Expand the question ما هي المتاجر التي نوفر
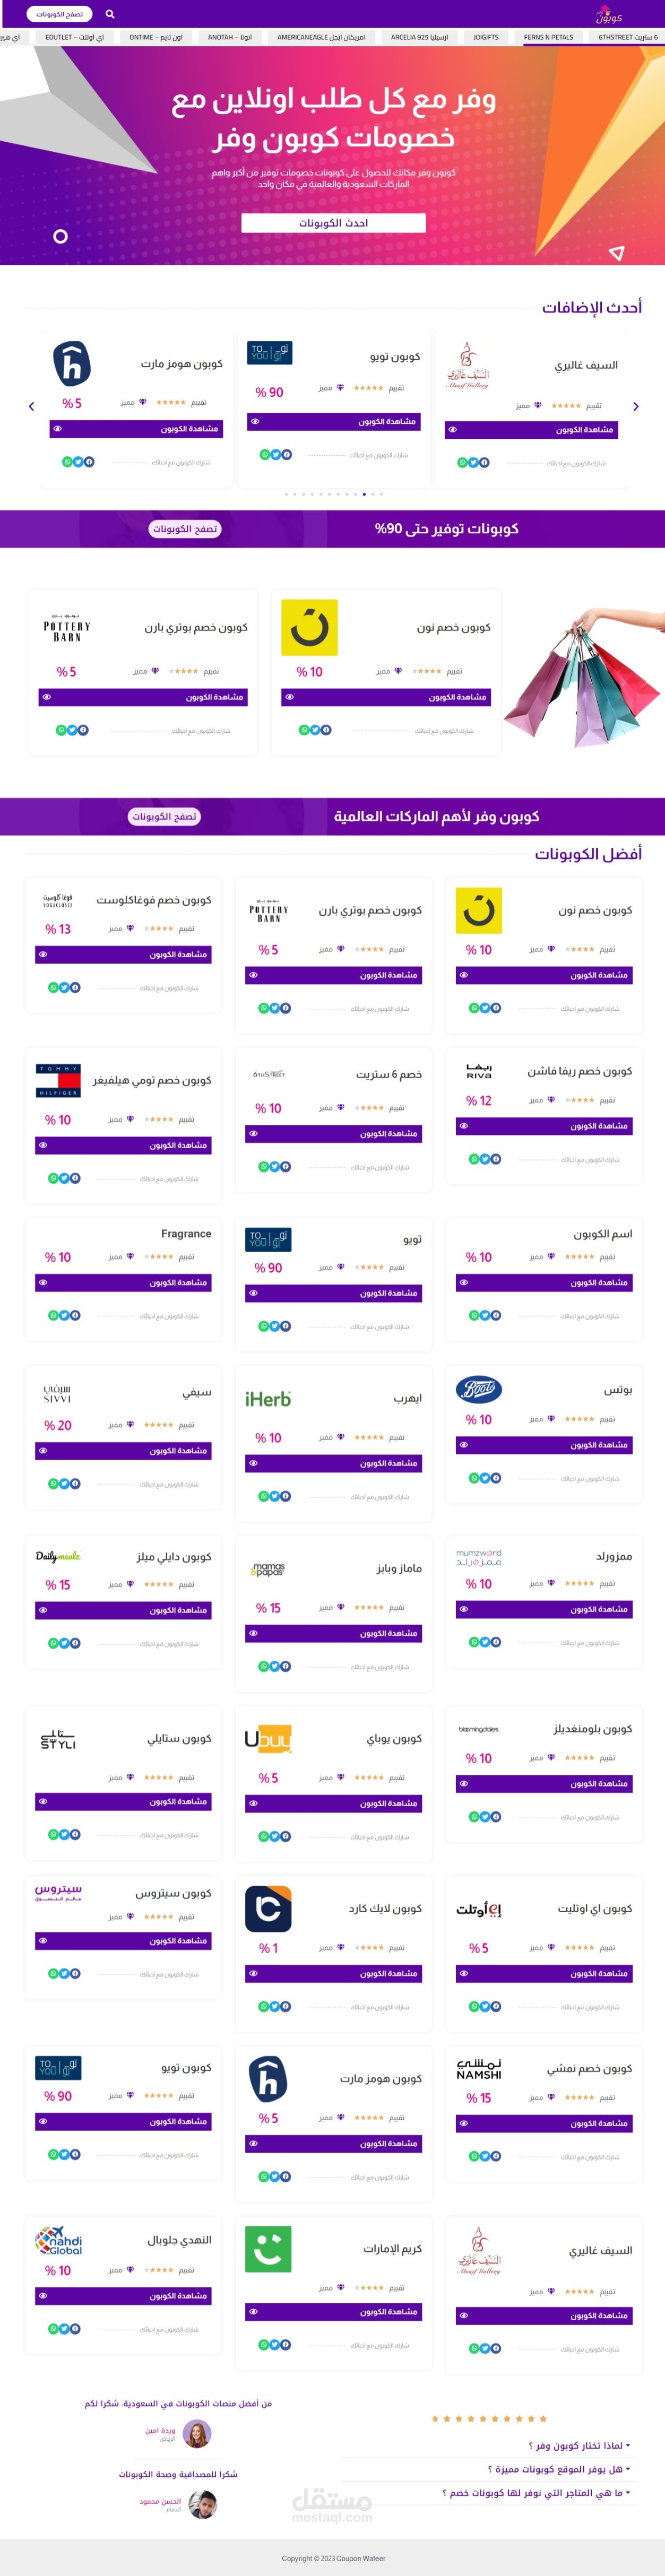The height and width of the screenshot is (2576, 665). pos(536,2493)
